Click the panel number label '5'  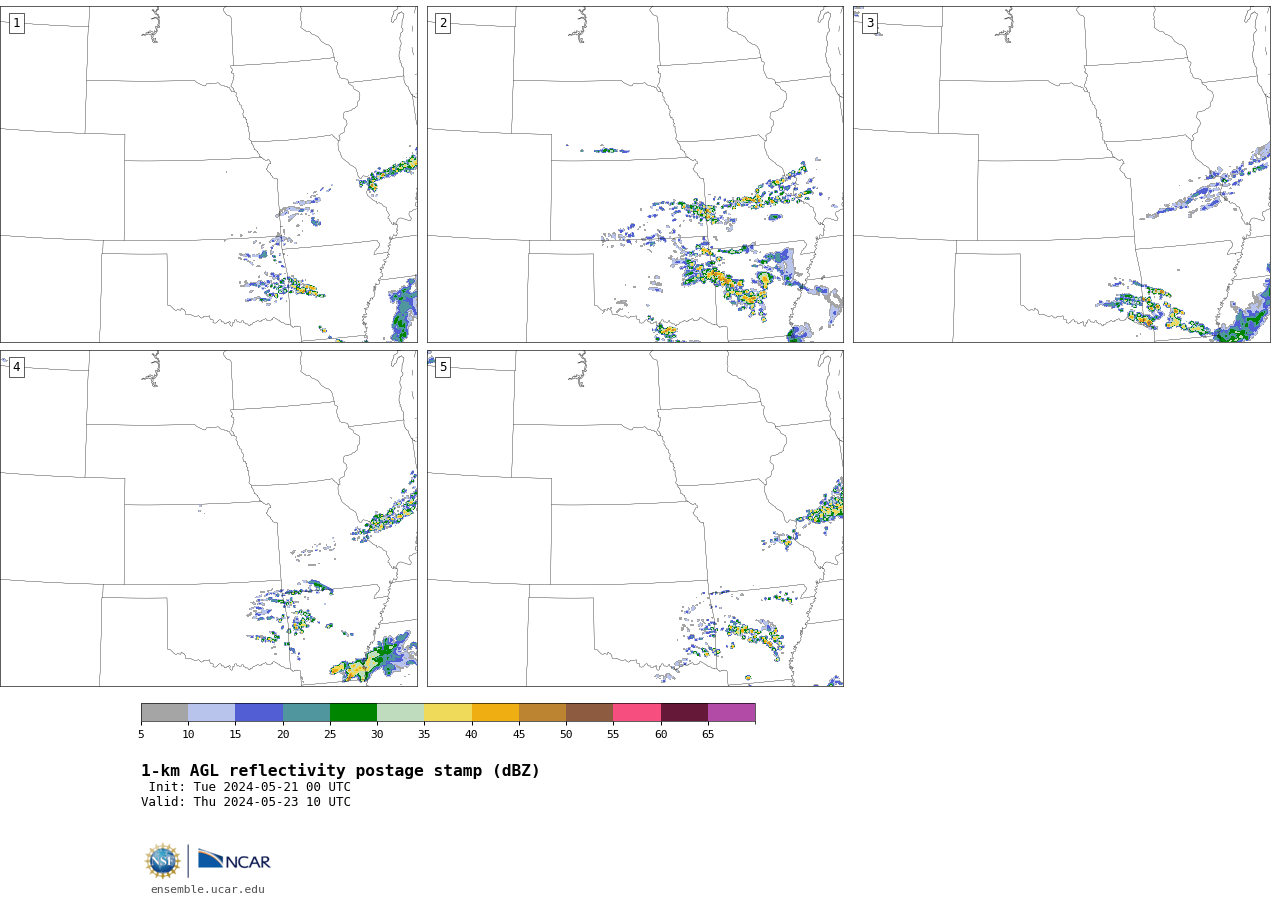coord(443,367)
